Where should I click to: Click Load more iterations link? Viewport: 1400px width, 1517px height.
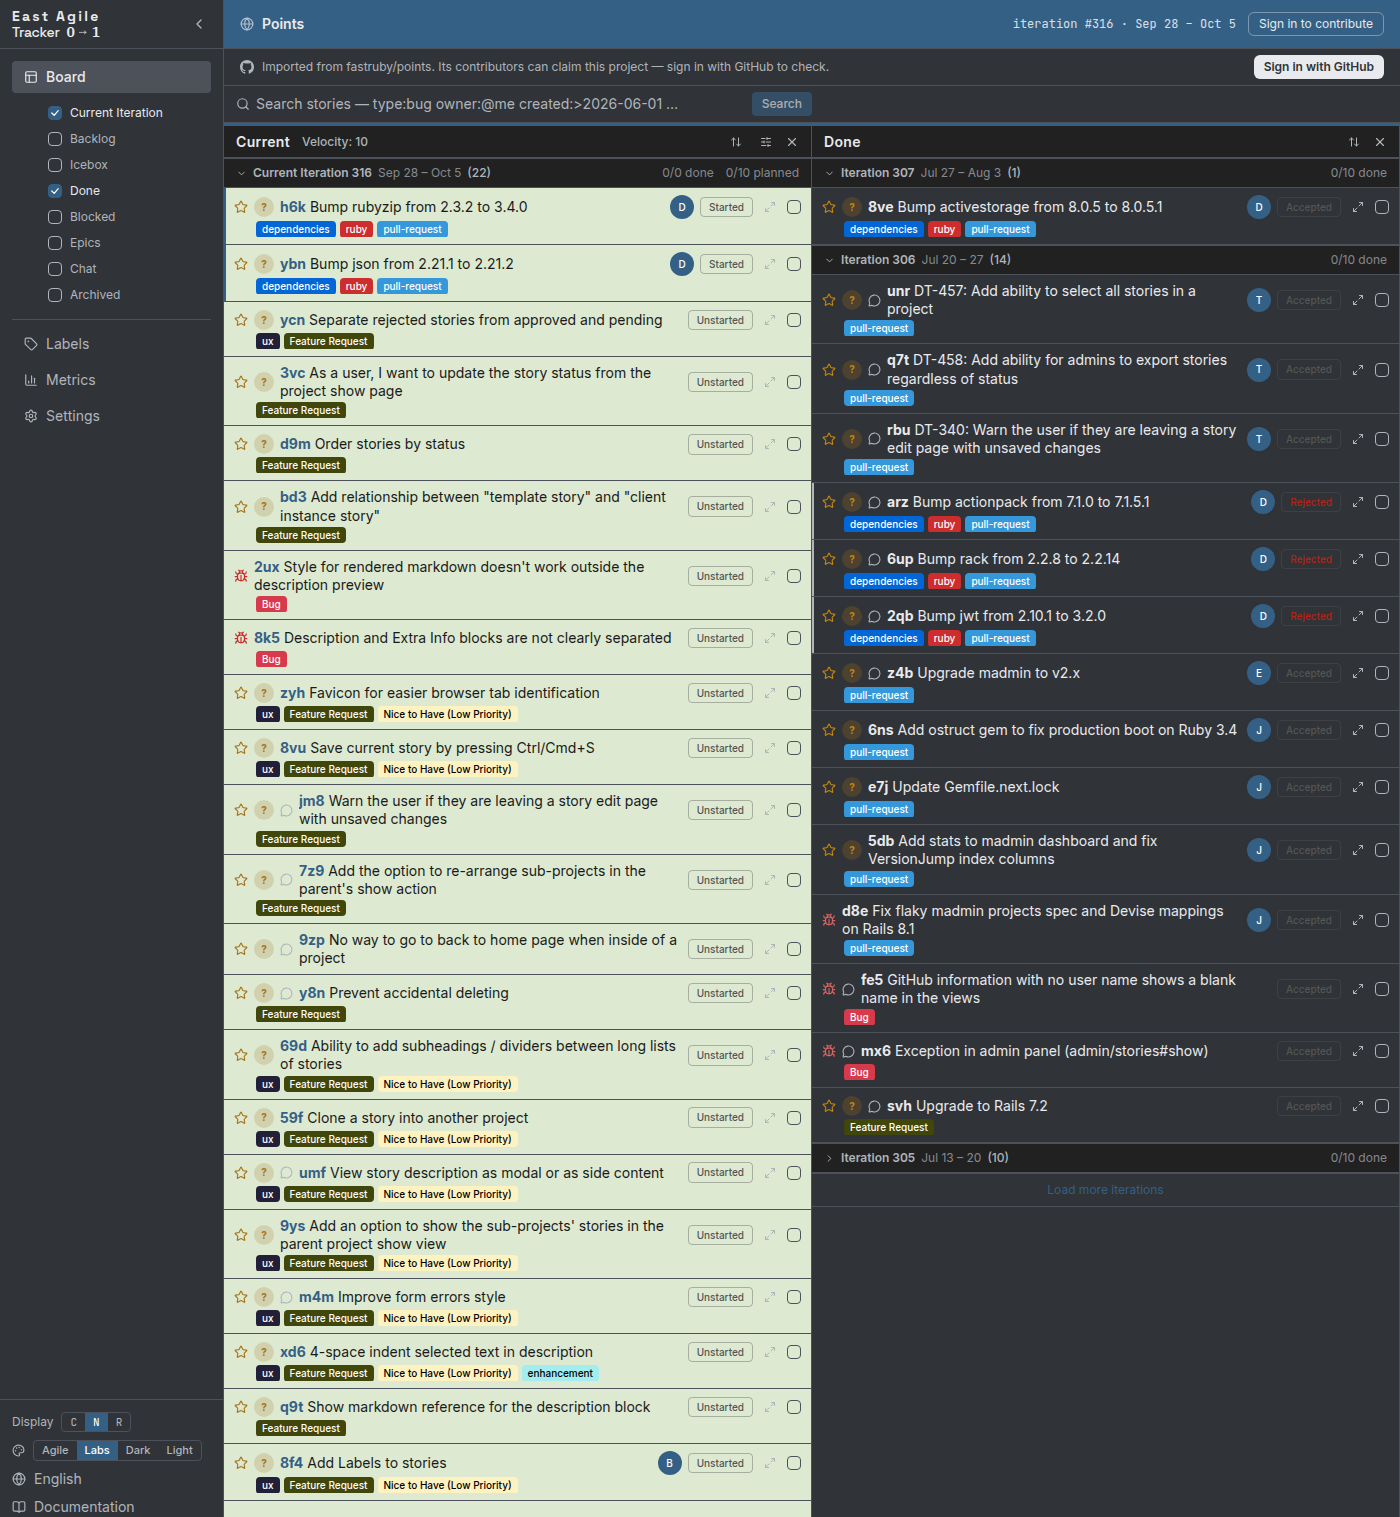(x=1105, y=1190)
